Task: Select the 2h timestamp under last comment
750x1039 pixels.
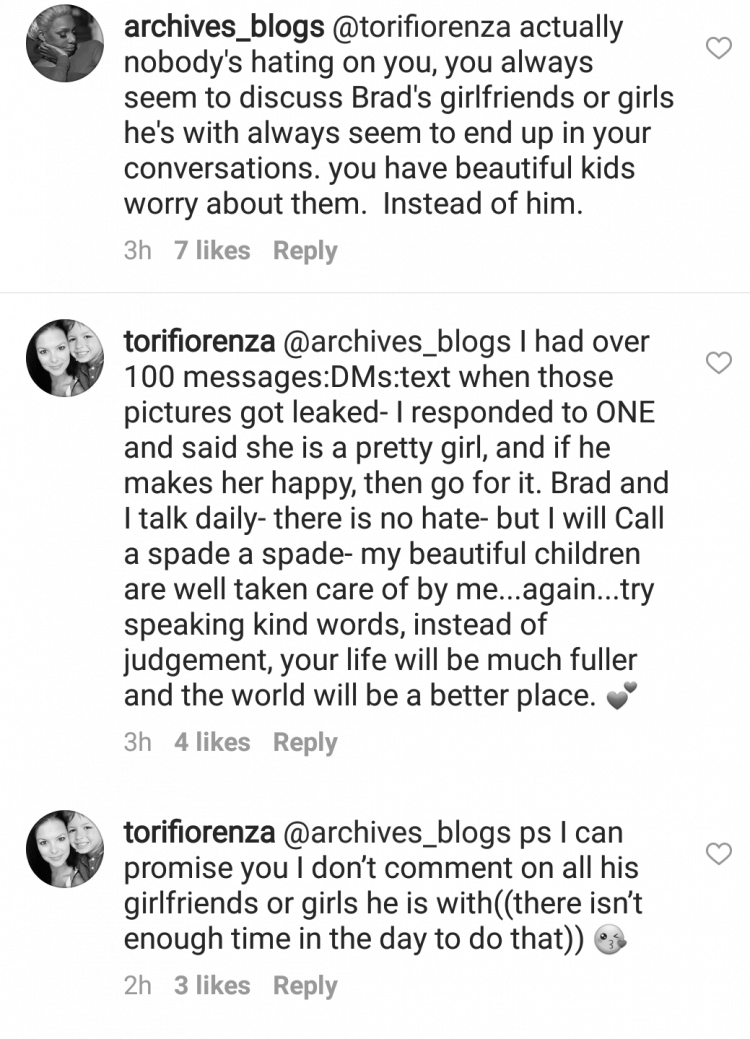Action: (x=138, y=985)
